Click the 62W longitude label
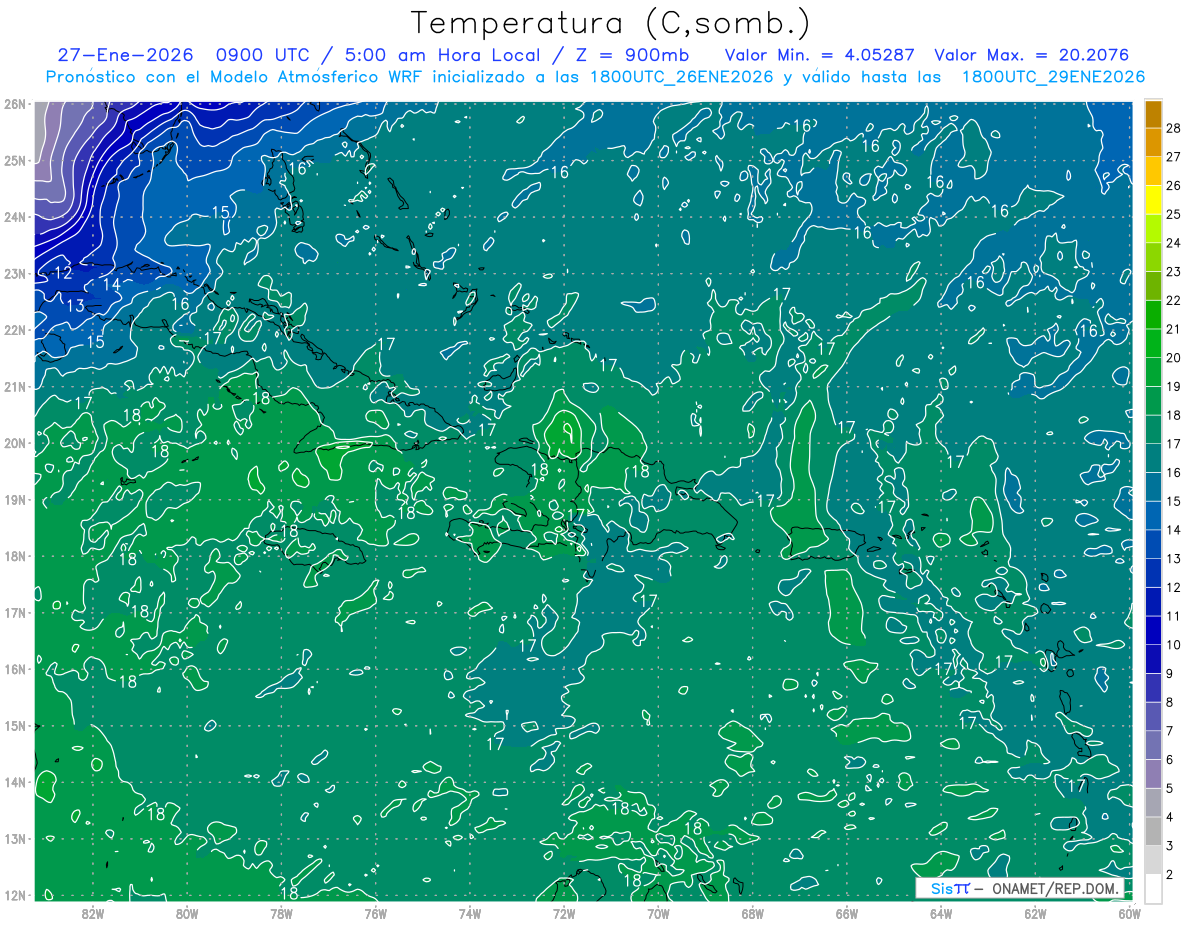Screen dimensions: 1200x927 pyautogui.click(x=1035, y=912)
